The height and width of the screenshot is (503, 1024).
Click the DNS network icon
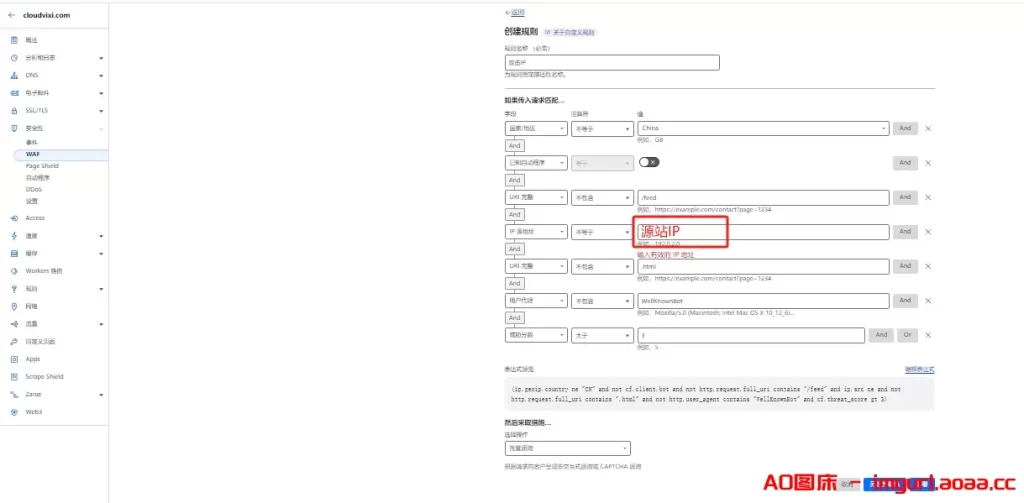14,76
